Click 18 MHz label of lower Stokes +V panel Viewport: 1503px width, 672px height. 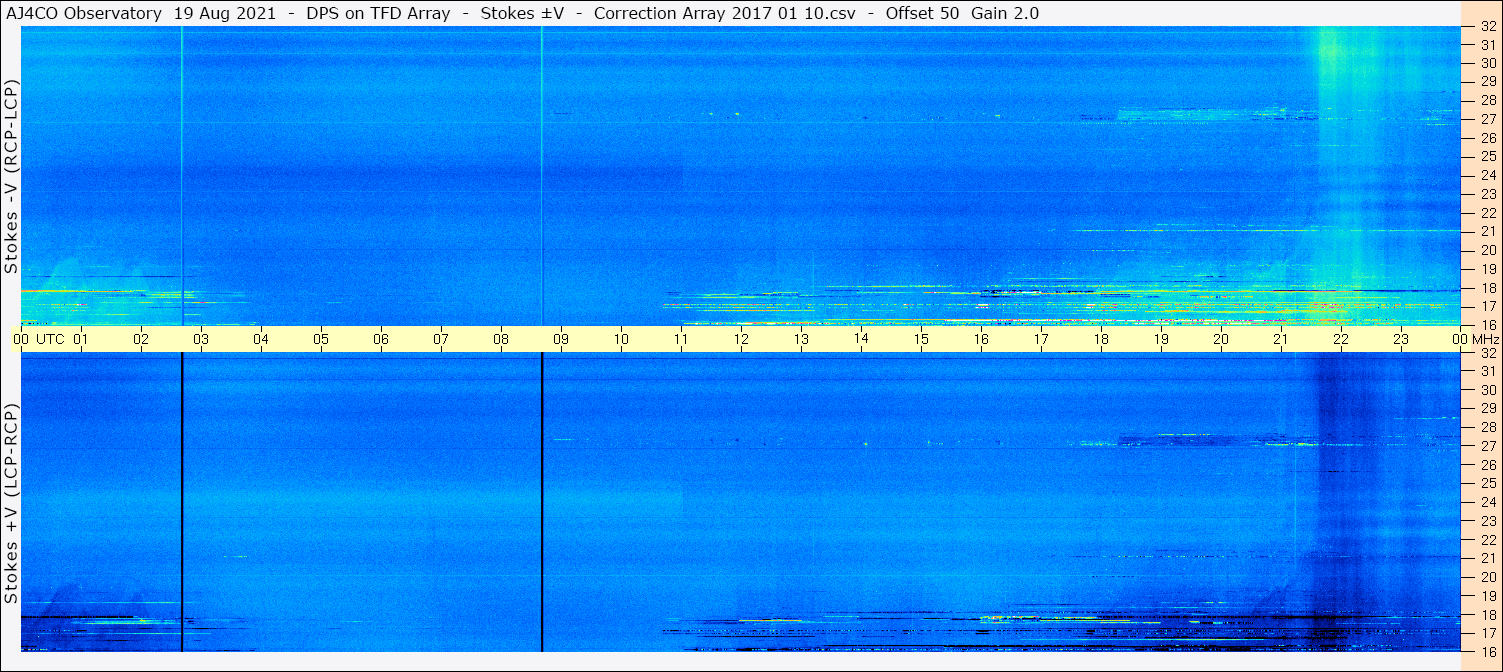click(x=1488, y=614)
